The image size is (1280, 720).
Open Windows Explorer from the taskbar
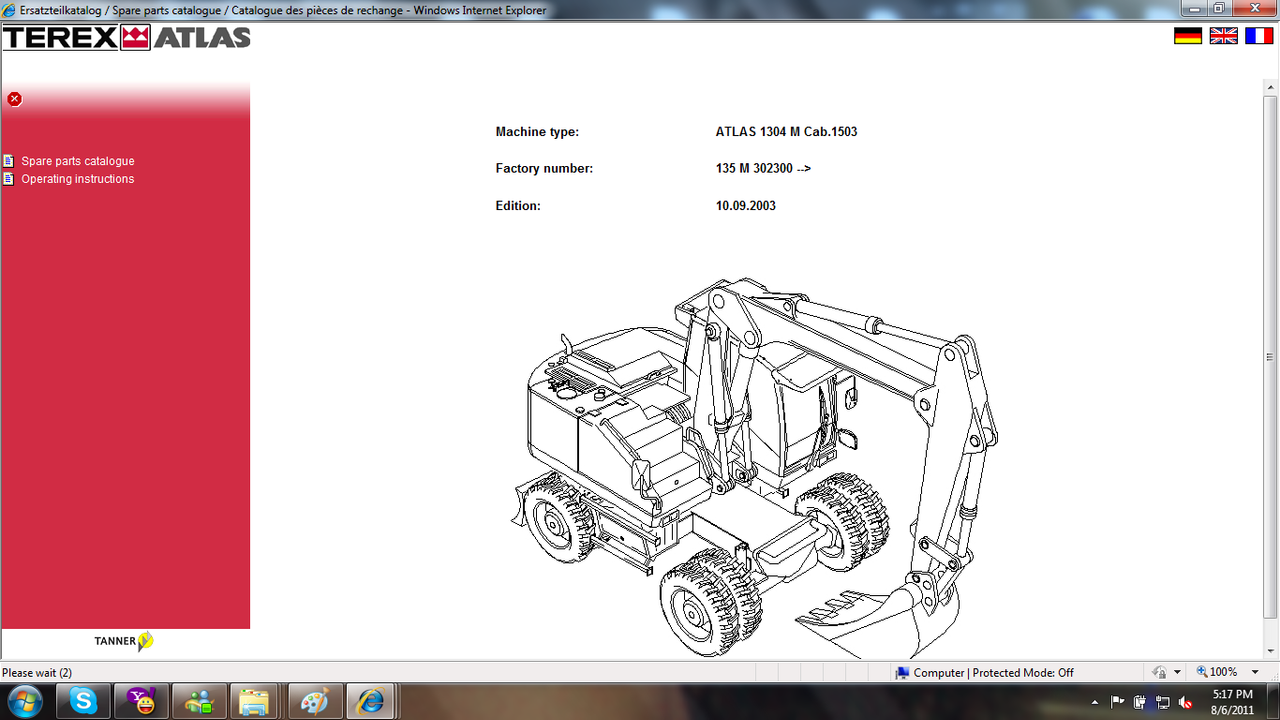pyautogui.click(x=257, y=701)
